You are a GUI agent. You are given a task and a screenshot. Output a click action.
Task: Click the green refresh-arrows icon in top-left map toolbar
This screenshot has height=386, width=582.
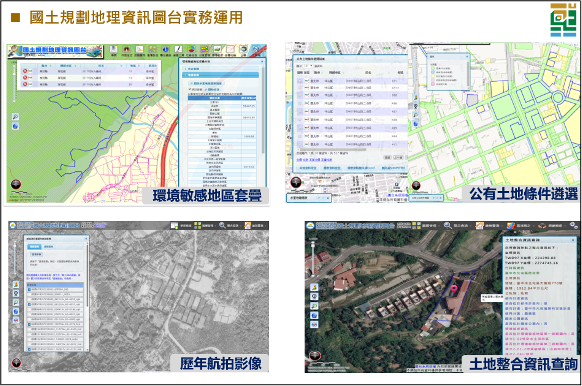243,49
